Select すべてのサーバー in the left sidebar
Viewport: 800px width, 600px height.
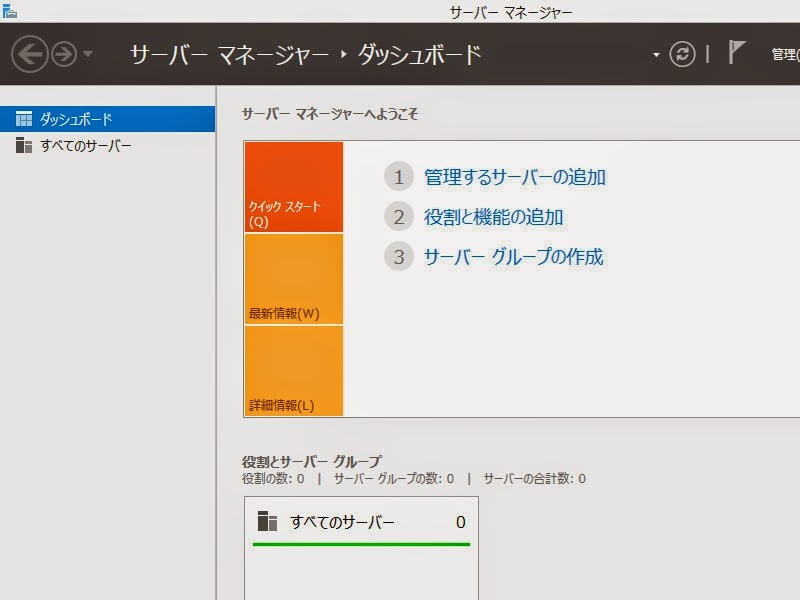[x=108, y=145]
